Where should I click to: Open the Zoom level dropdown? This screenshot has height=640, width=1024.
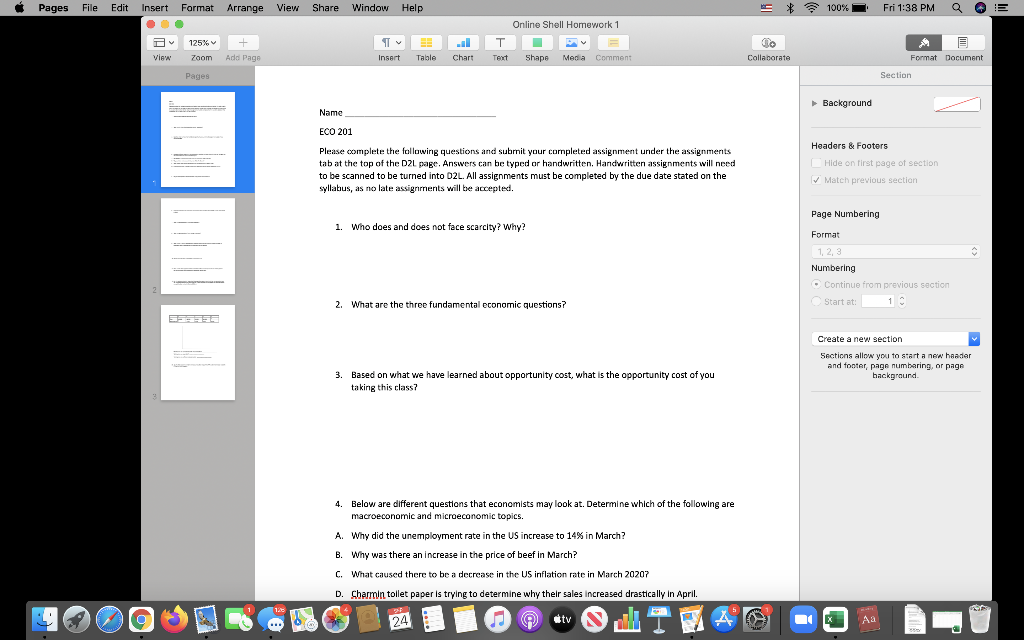(x=200, y=42)
